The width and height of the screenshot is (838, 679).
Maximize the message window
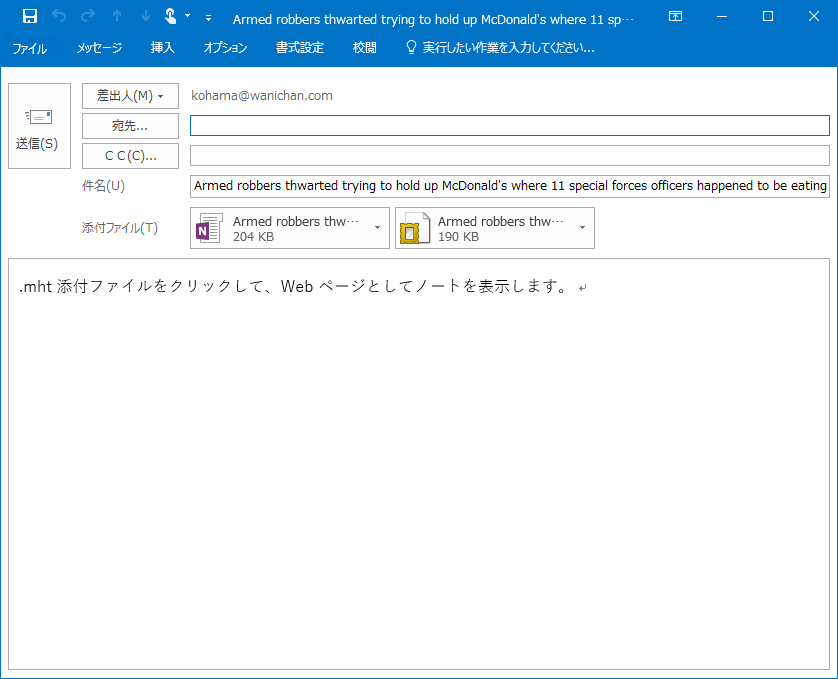tap(768, 17)
